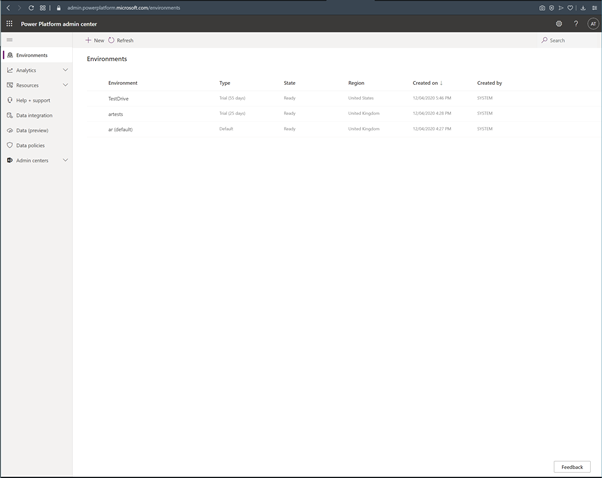Open Data integration in the sidebar
The height and width of the screenshot is (478, 602).
pos(33,115)
